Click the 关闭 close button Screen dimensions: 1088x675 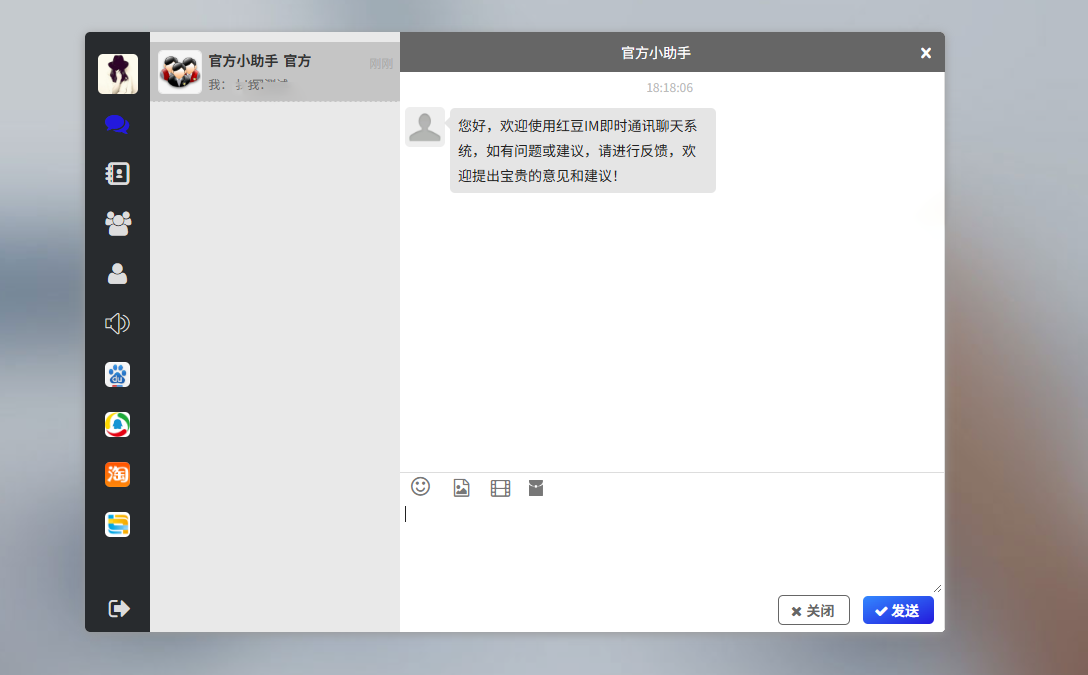813,610
